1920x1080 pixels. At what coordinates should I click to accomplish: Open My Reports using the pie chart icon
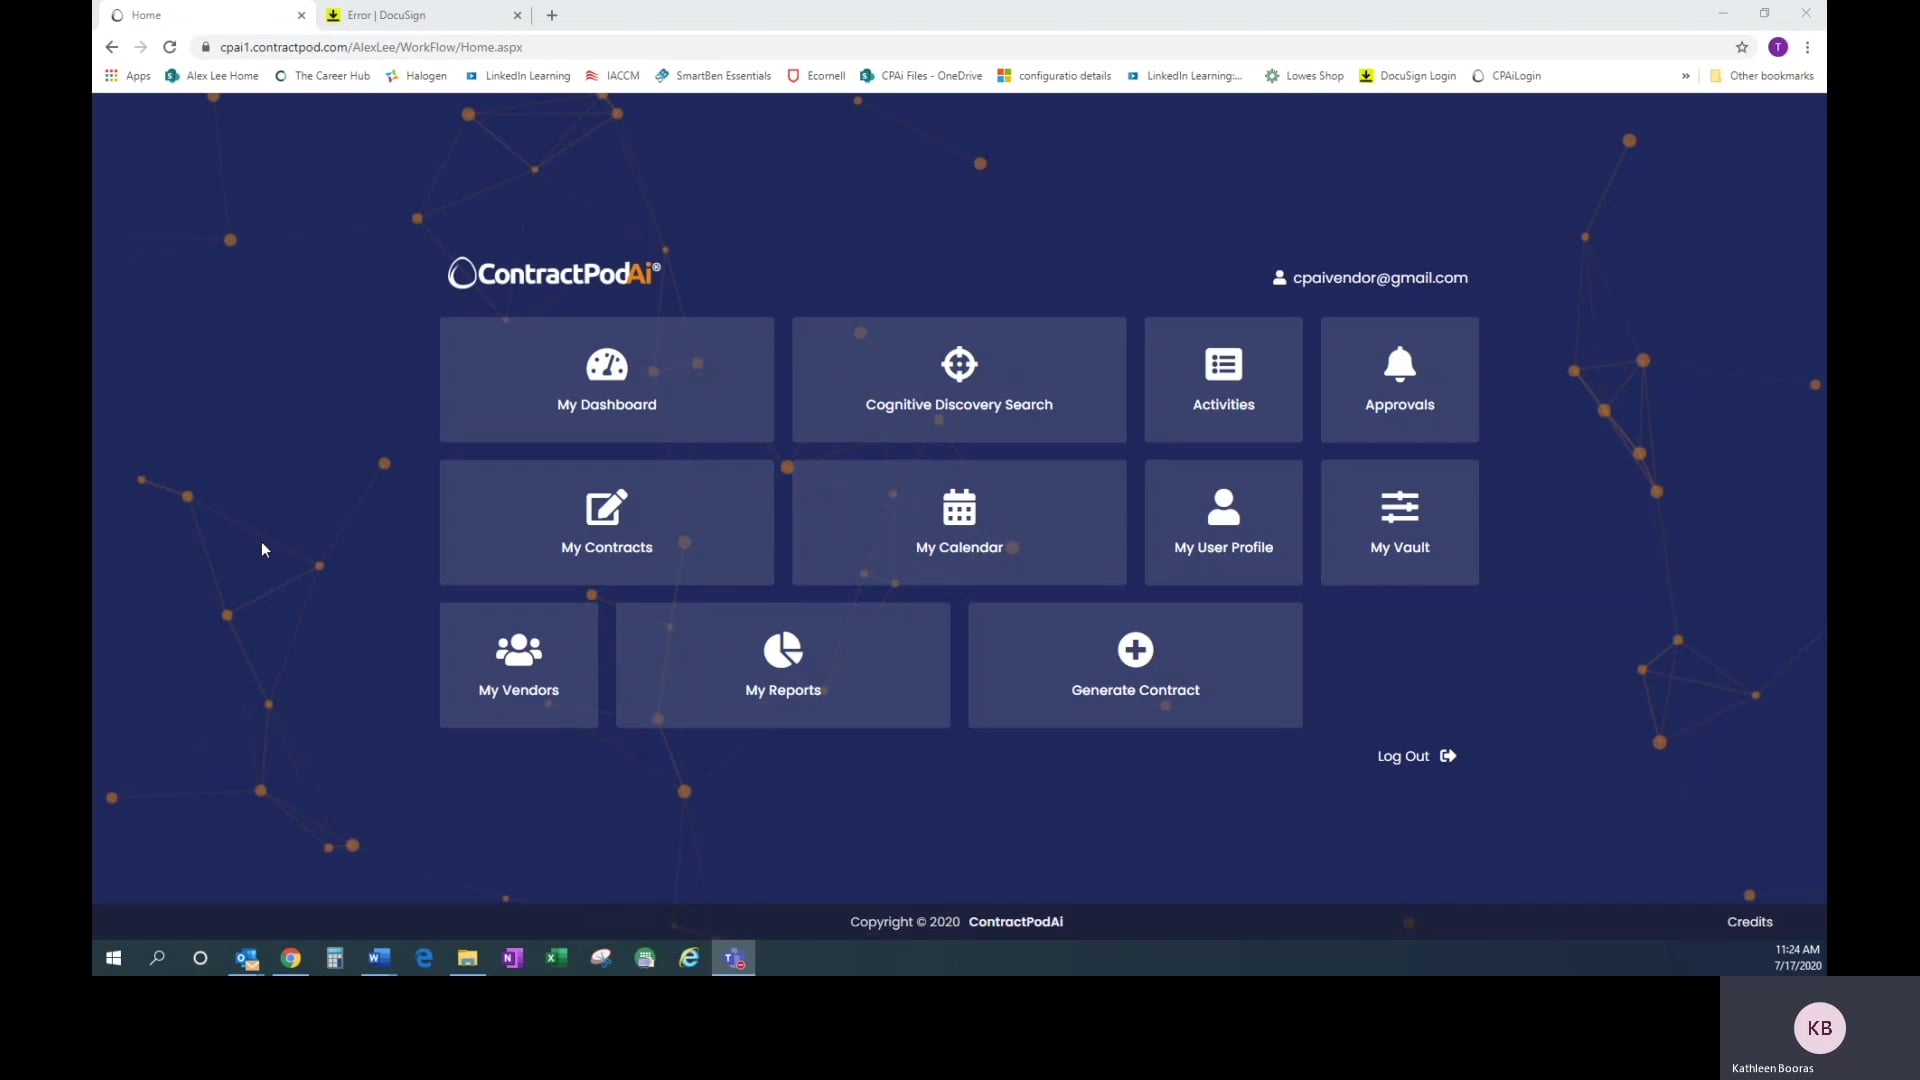(x=782, y=649)
